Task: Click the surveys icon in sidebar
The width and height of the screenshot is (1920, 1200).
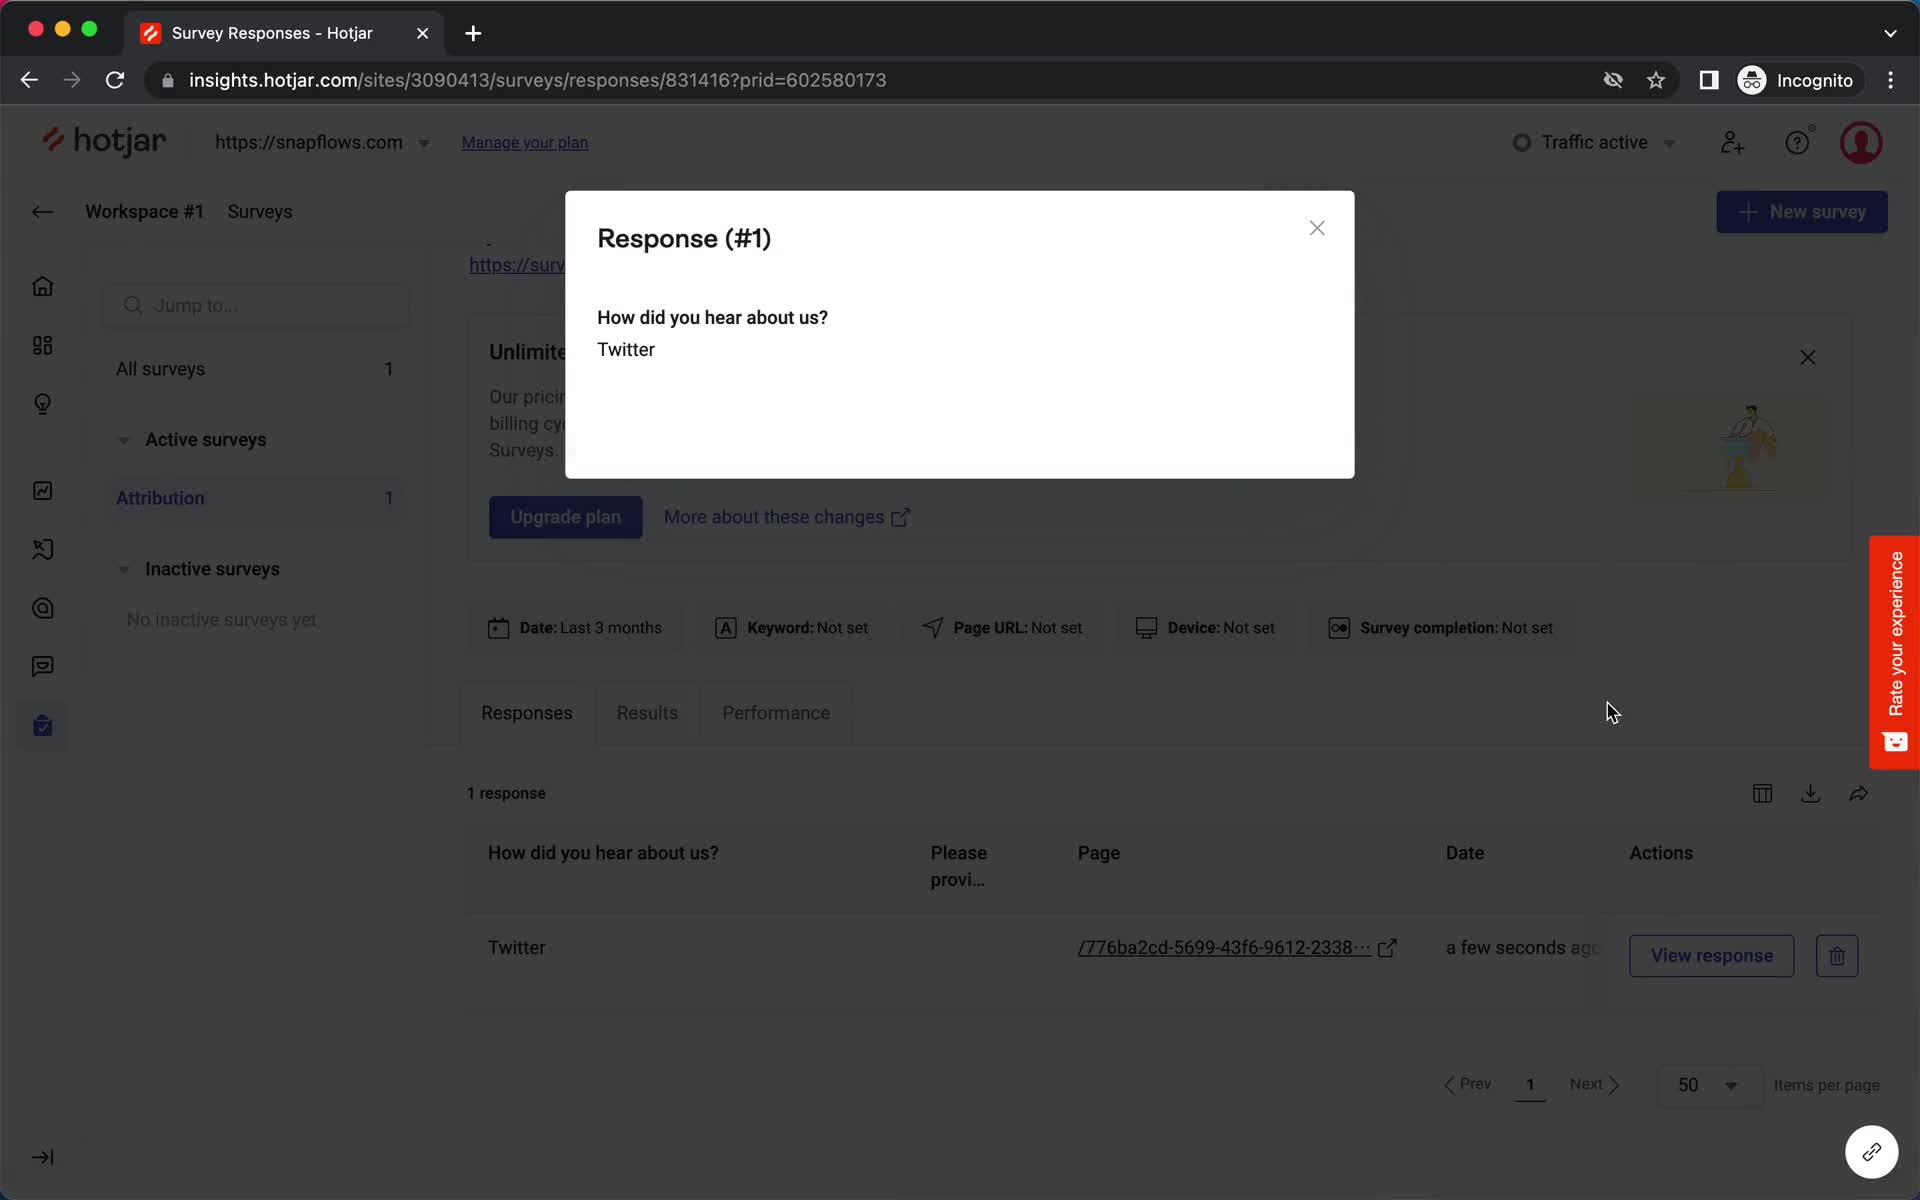Action: (x=41, y=724)
